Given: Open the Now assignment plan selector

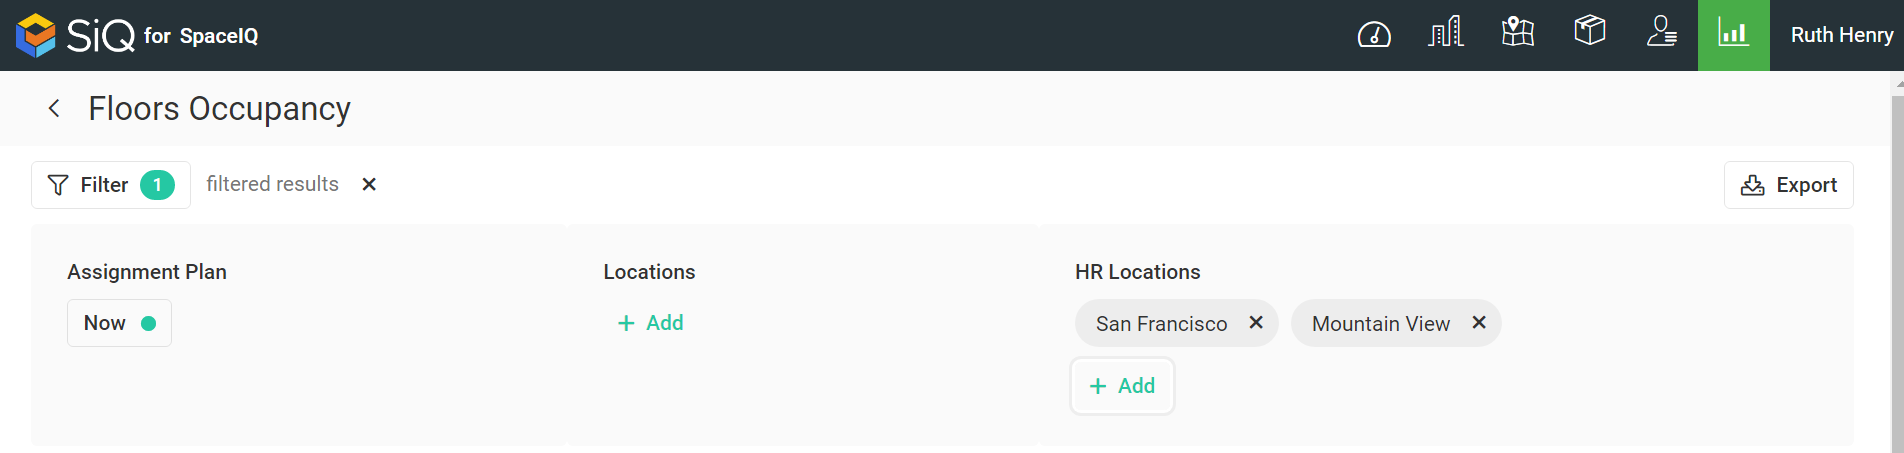Looking at the screenshot, I should click(x=119, y=323).
